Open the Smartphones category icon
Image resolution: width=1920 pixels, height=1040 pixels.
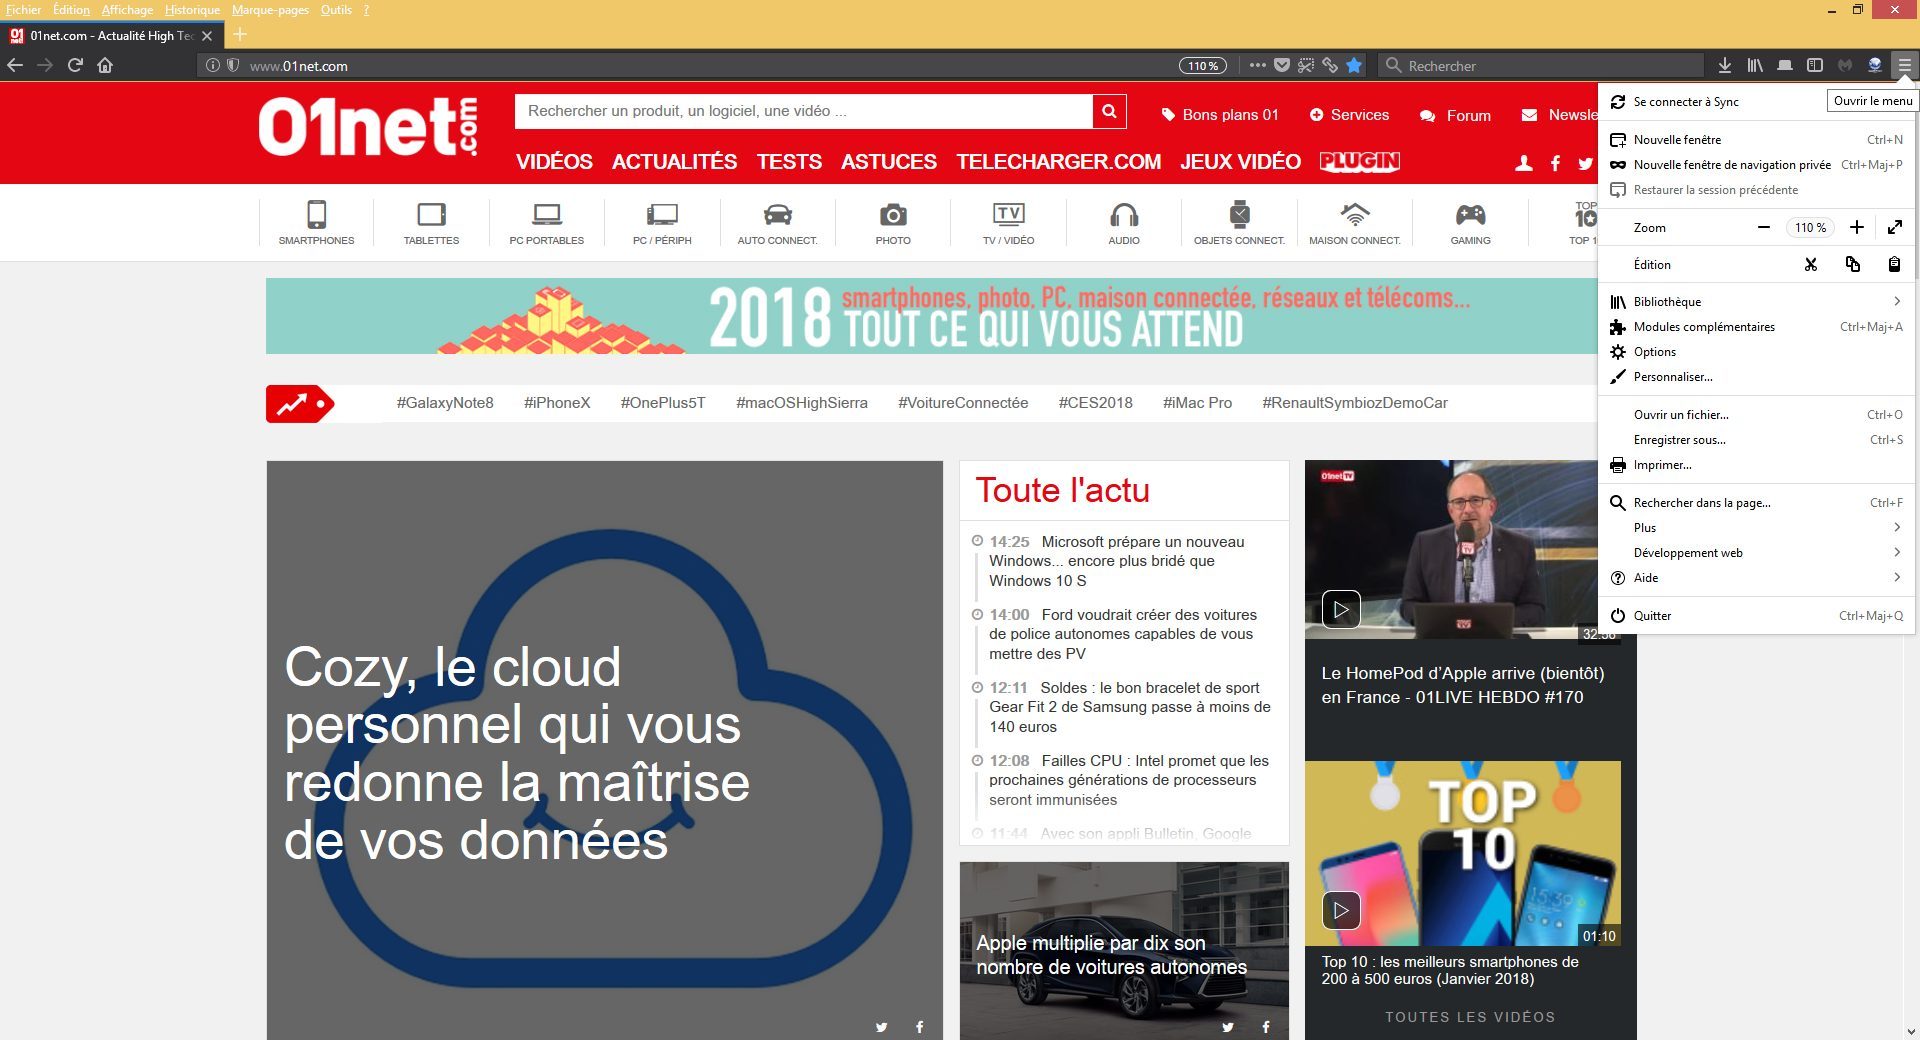(x=316, y=222)
